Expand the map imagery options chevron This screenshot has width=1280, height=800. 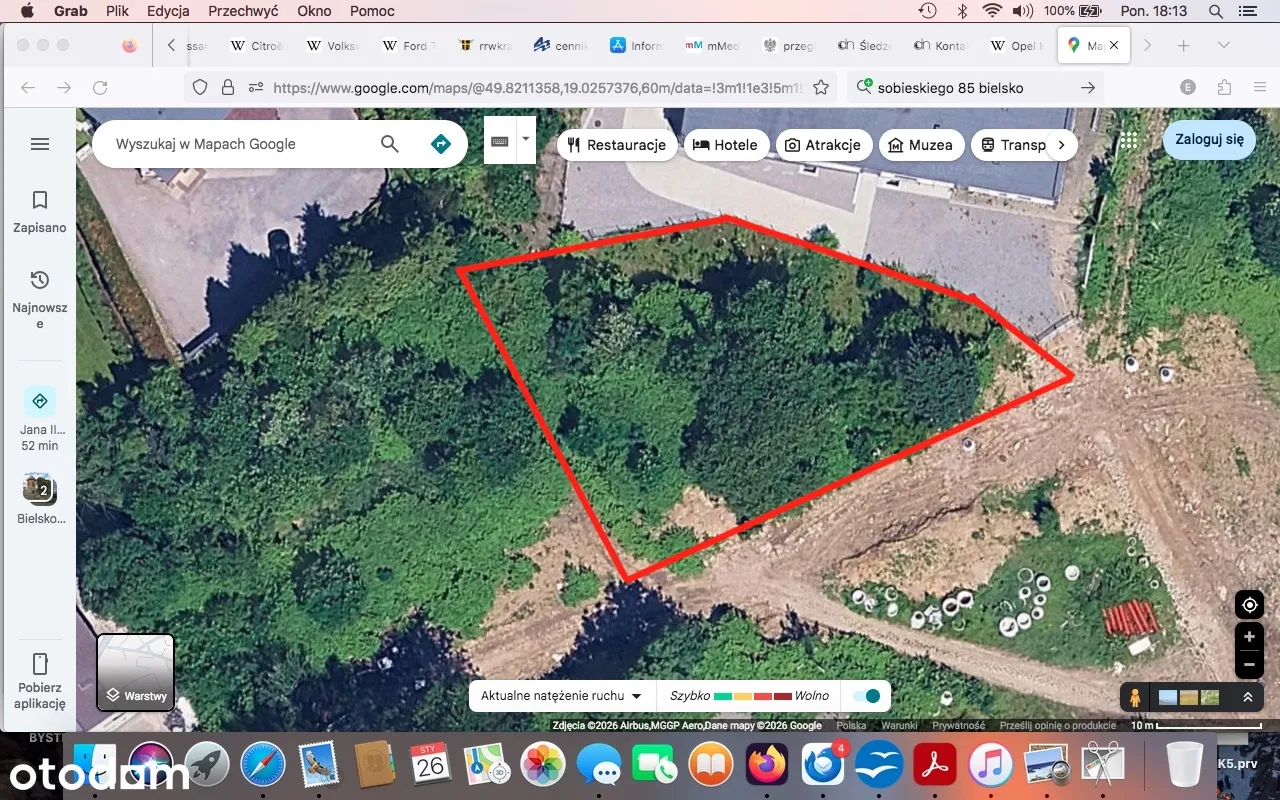(x=1248, y=697)
